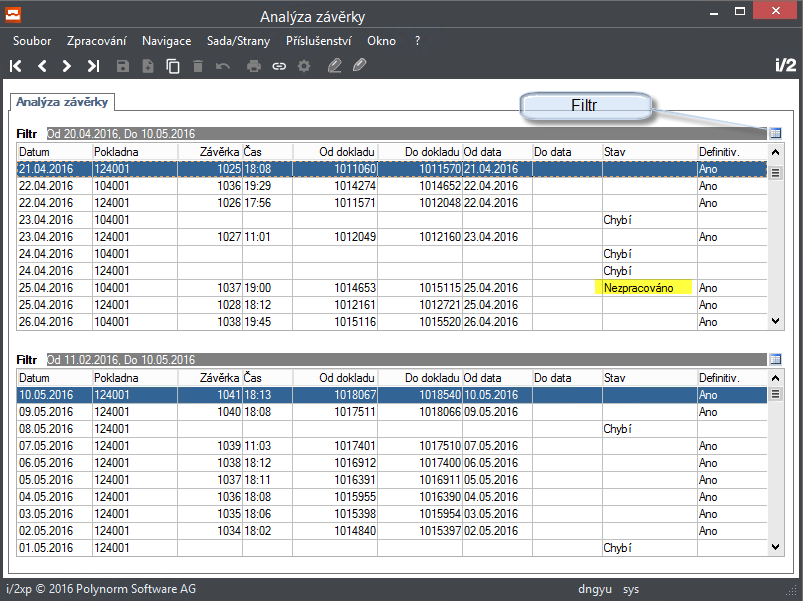Viewport: 803px width, 601px height.
Task: Click Chybí on row 24.04.2016 124001
Action: click(x=617, y=271)
